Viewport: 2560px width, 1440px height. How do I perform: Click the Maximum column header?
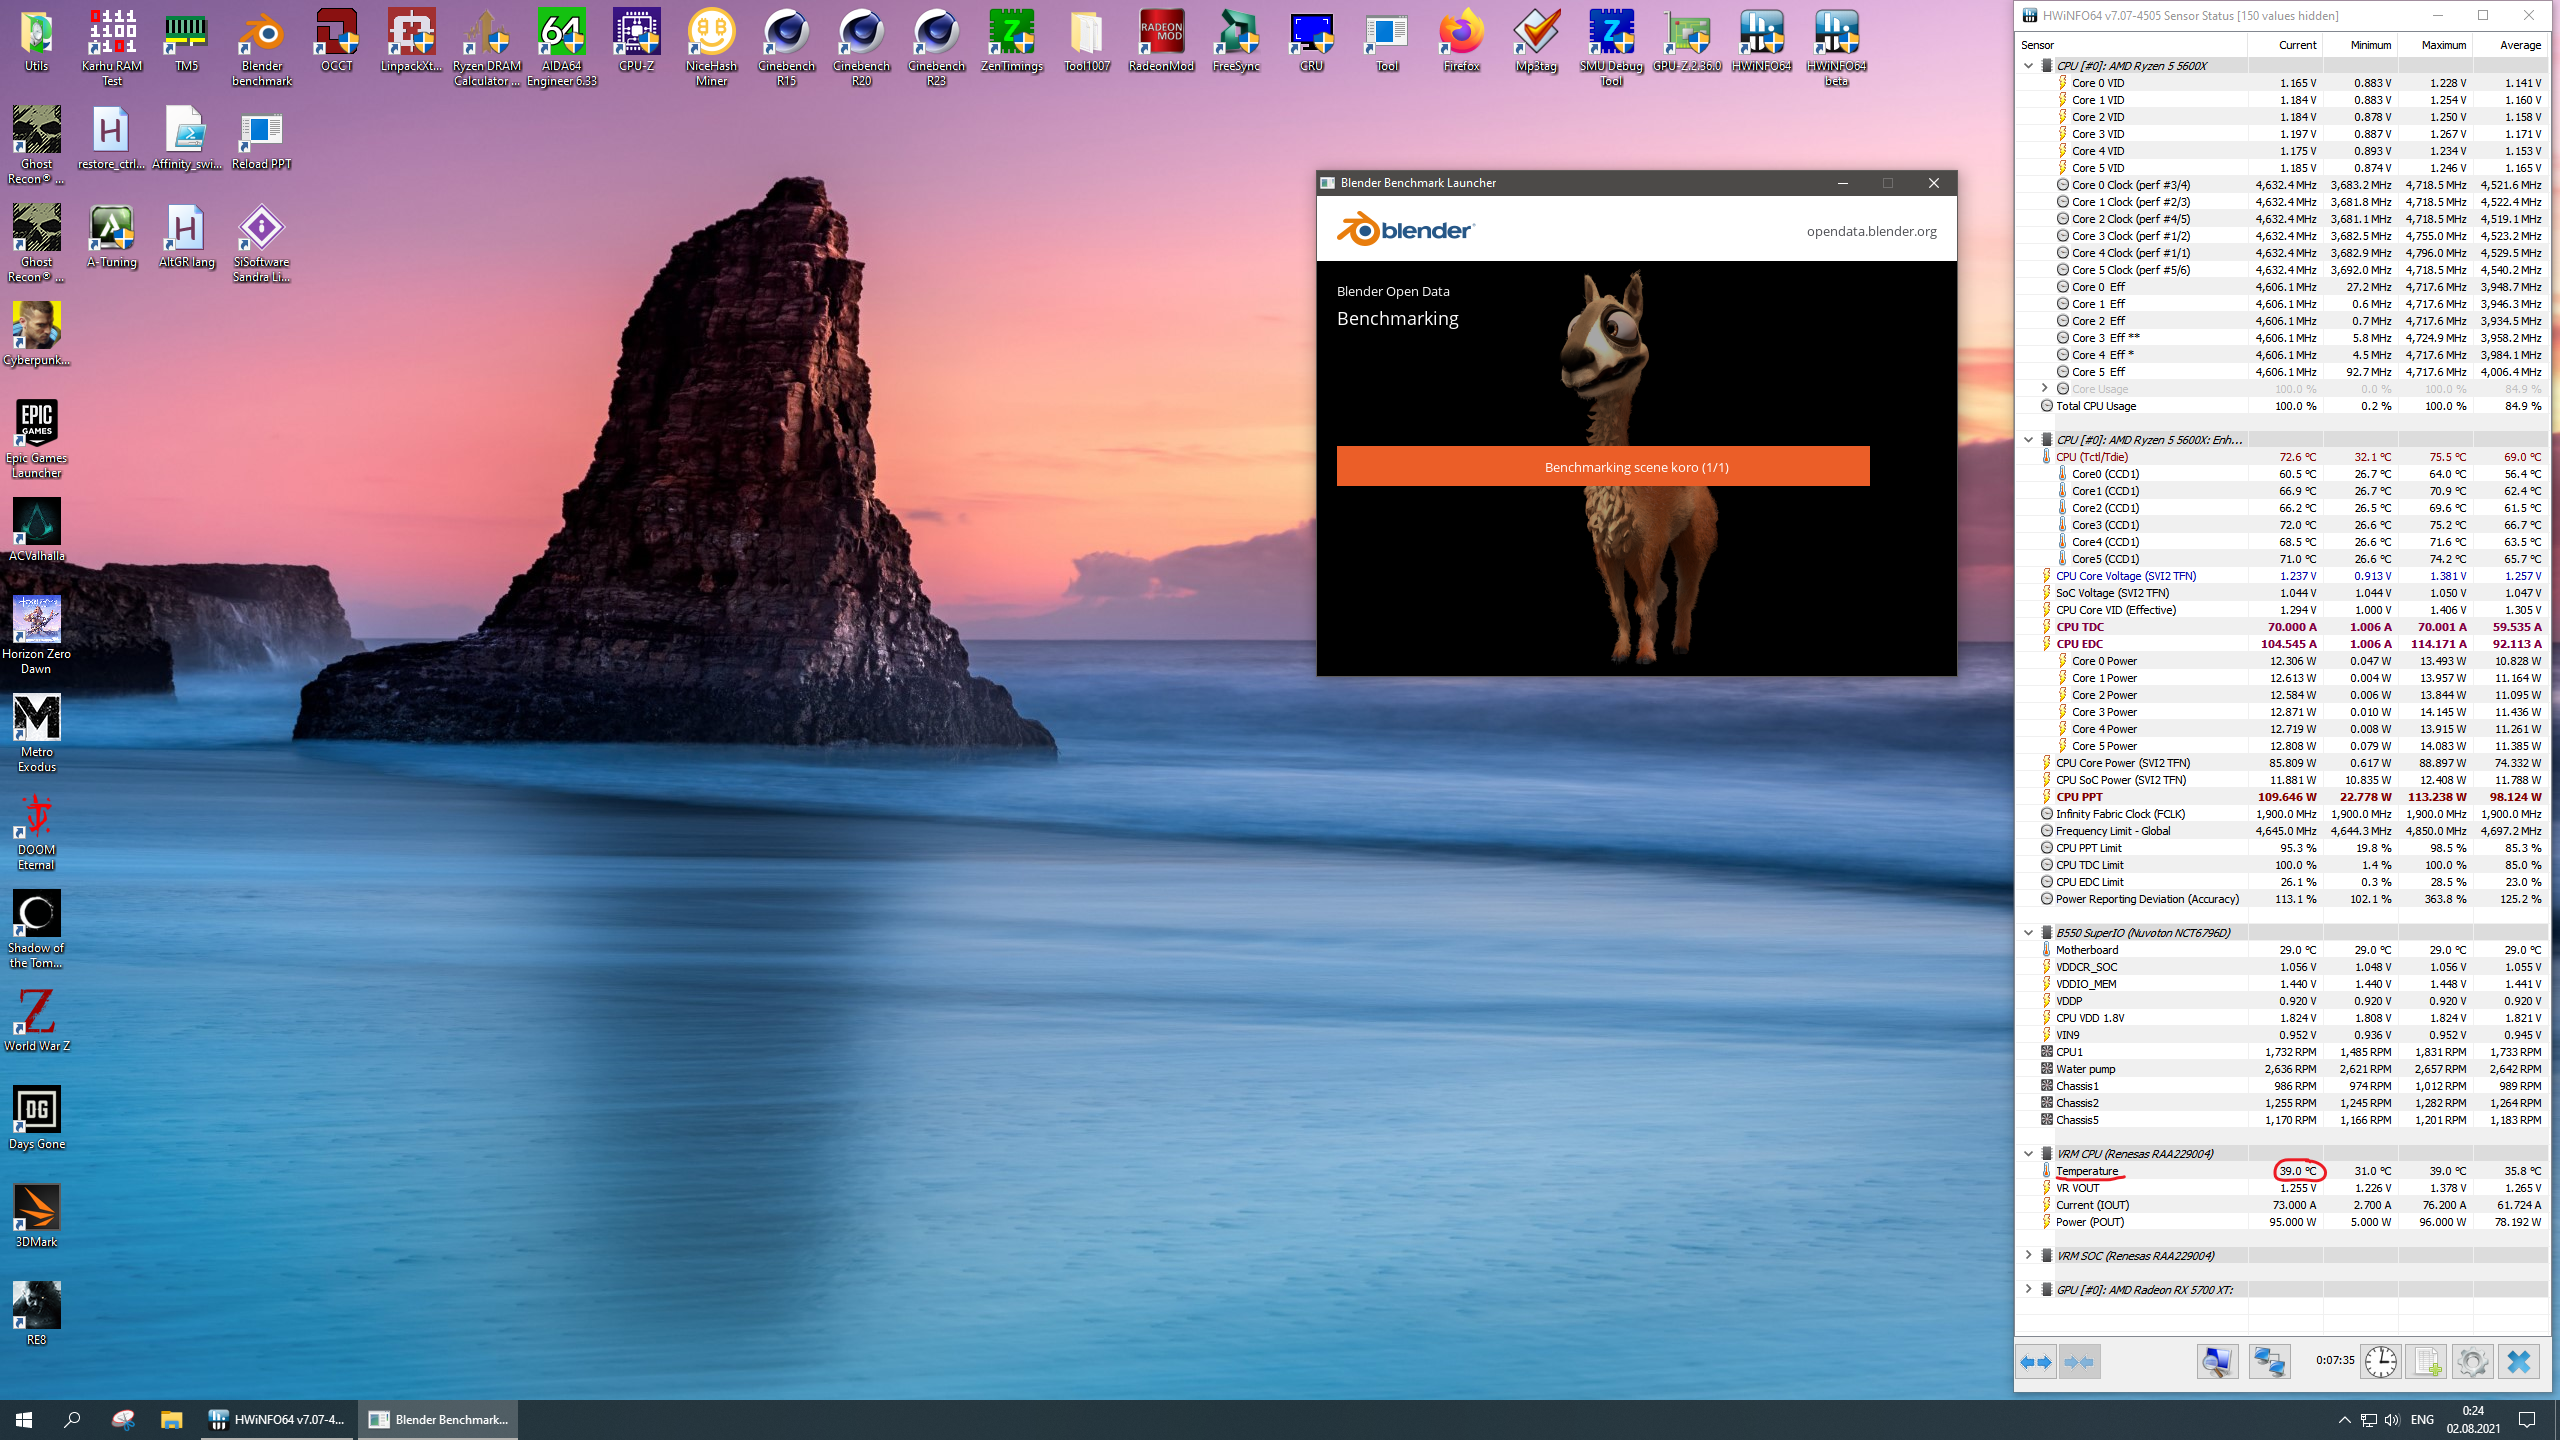tap(2443, 45)
